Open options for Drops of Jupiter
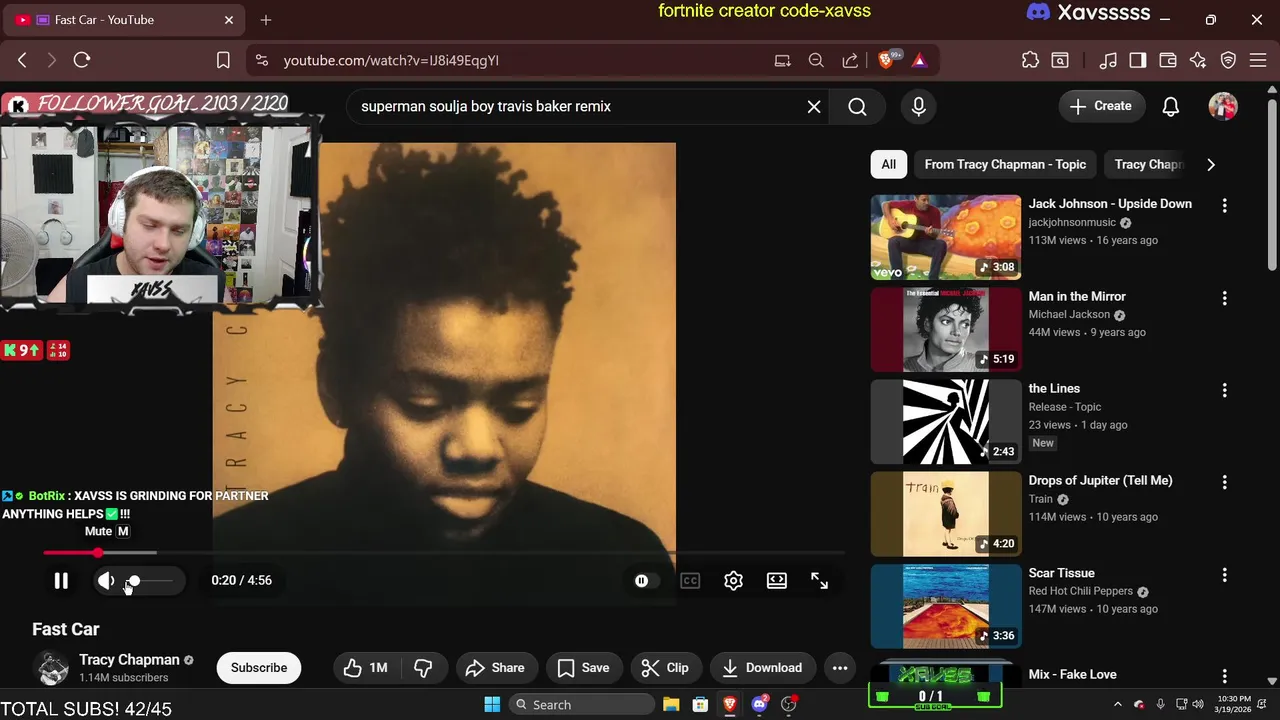The height and width of the screenshot is (720, 1280). click(x=1225, y=482)
